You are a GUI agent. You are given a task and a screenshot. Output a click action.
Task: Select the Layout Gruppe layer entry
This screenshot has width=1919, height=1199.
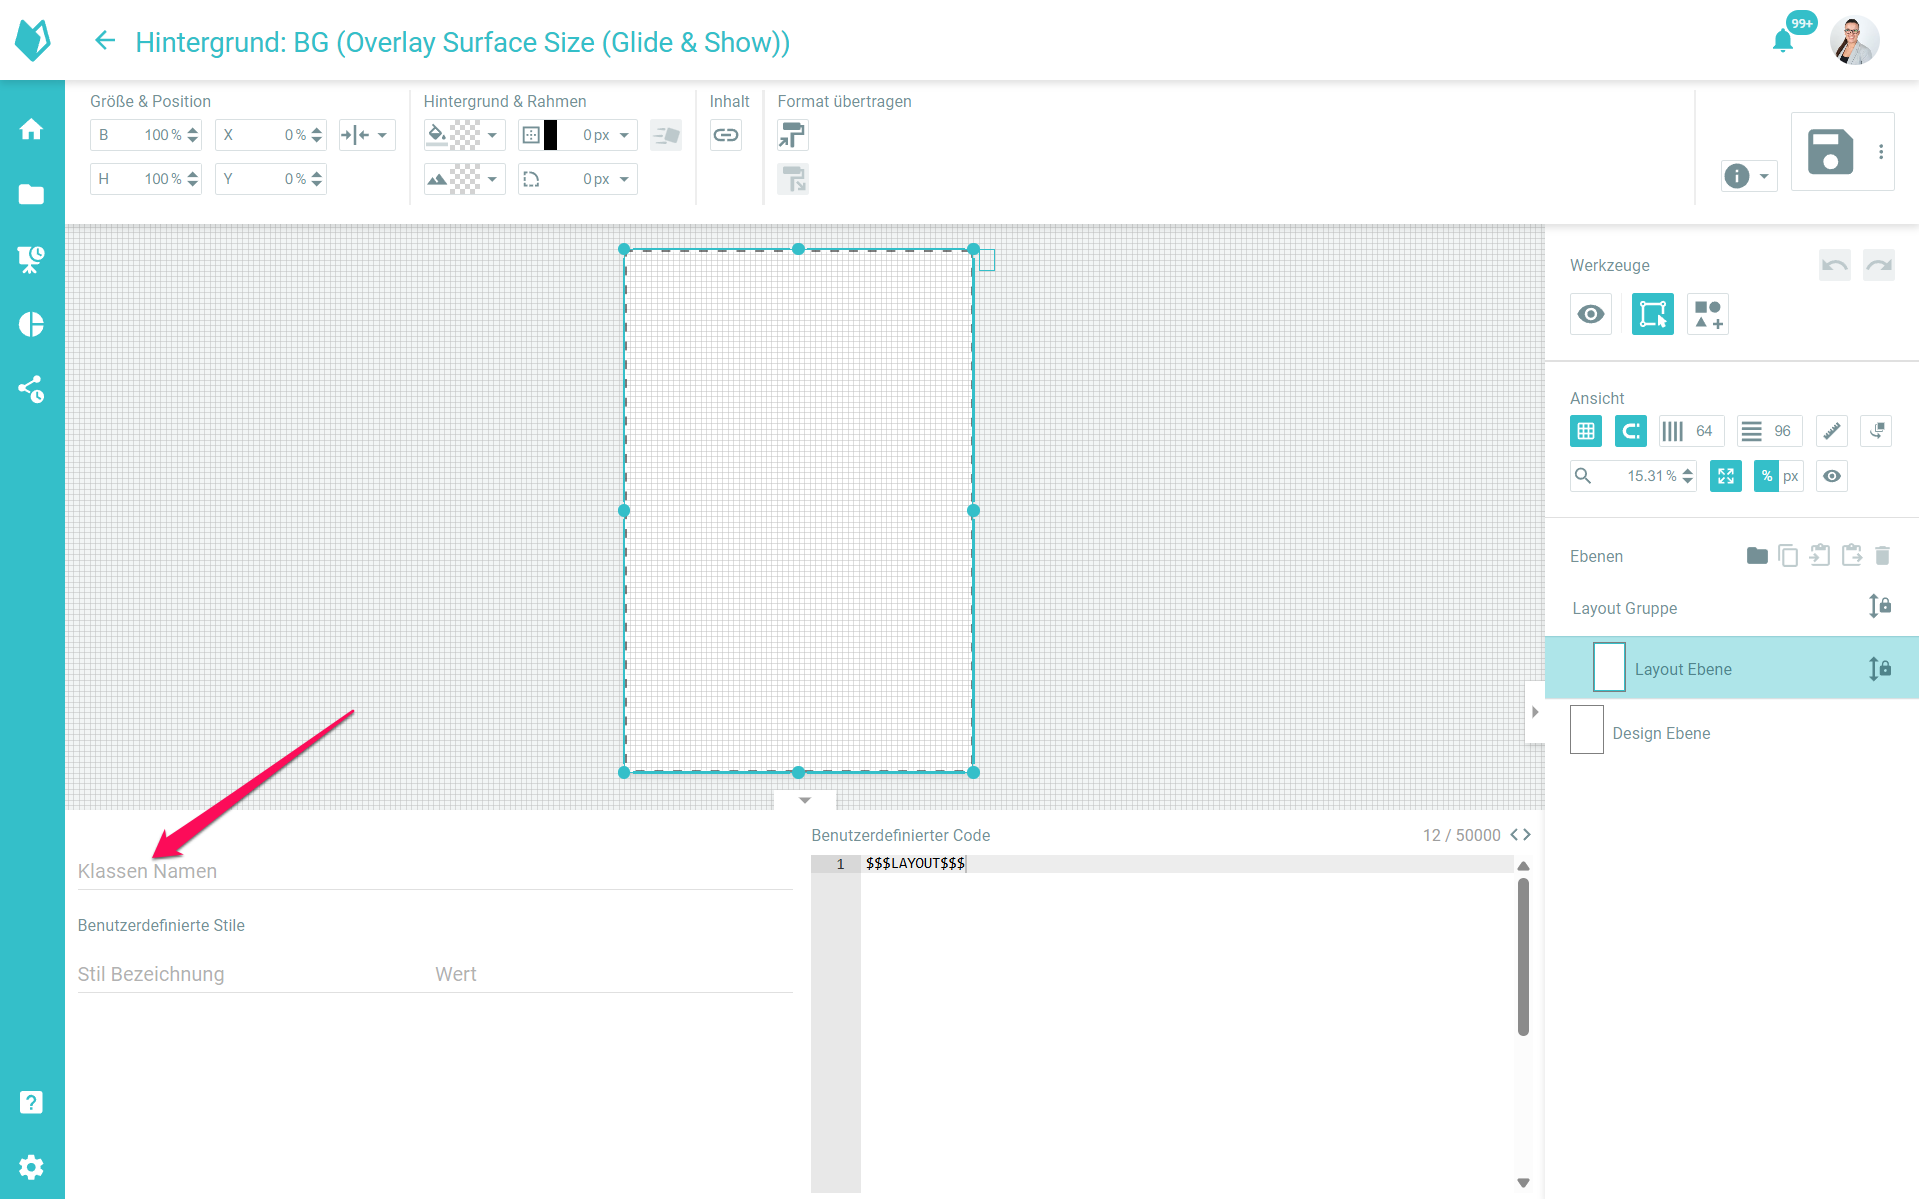tap(1625, 608)
